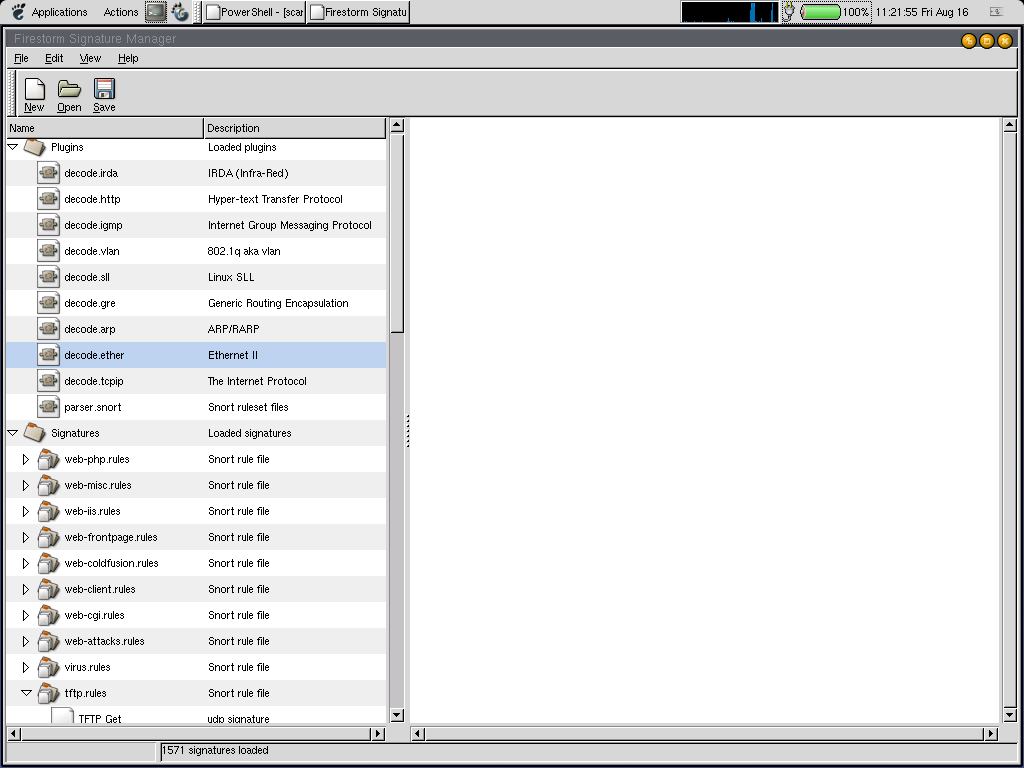
Task: Click the web-frontpage.rules file icon
Action: click(48, 537)
